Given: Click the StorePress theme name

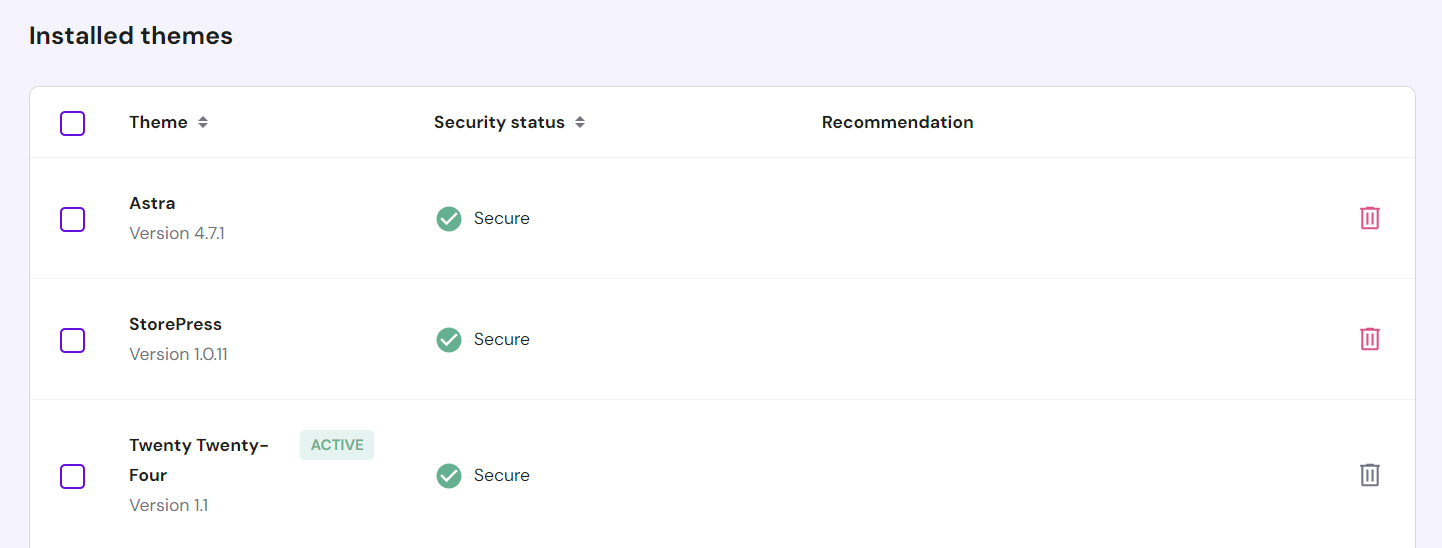Looking at the screenshot, I should [175, 324].
